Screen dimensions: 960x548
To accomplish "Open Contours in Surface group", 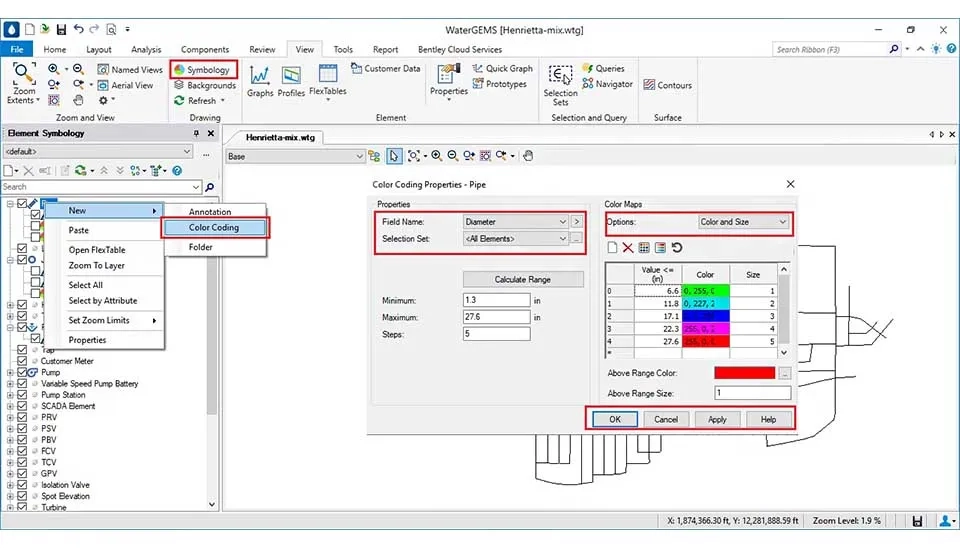I will pyautogui.click(x=667, y=85).
